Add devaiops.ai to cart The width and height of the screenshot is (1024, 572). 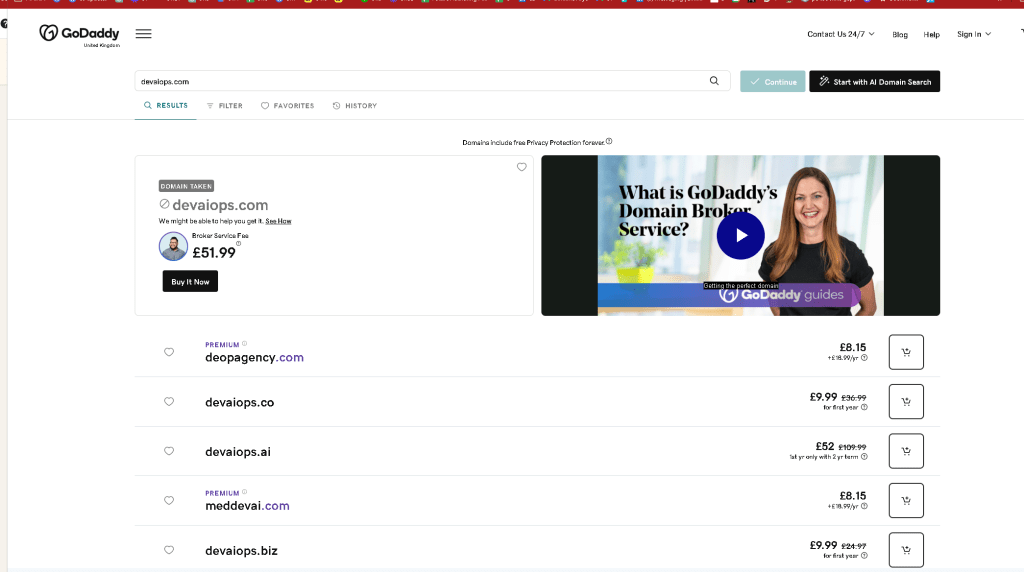[906, 451]
